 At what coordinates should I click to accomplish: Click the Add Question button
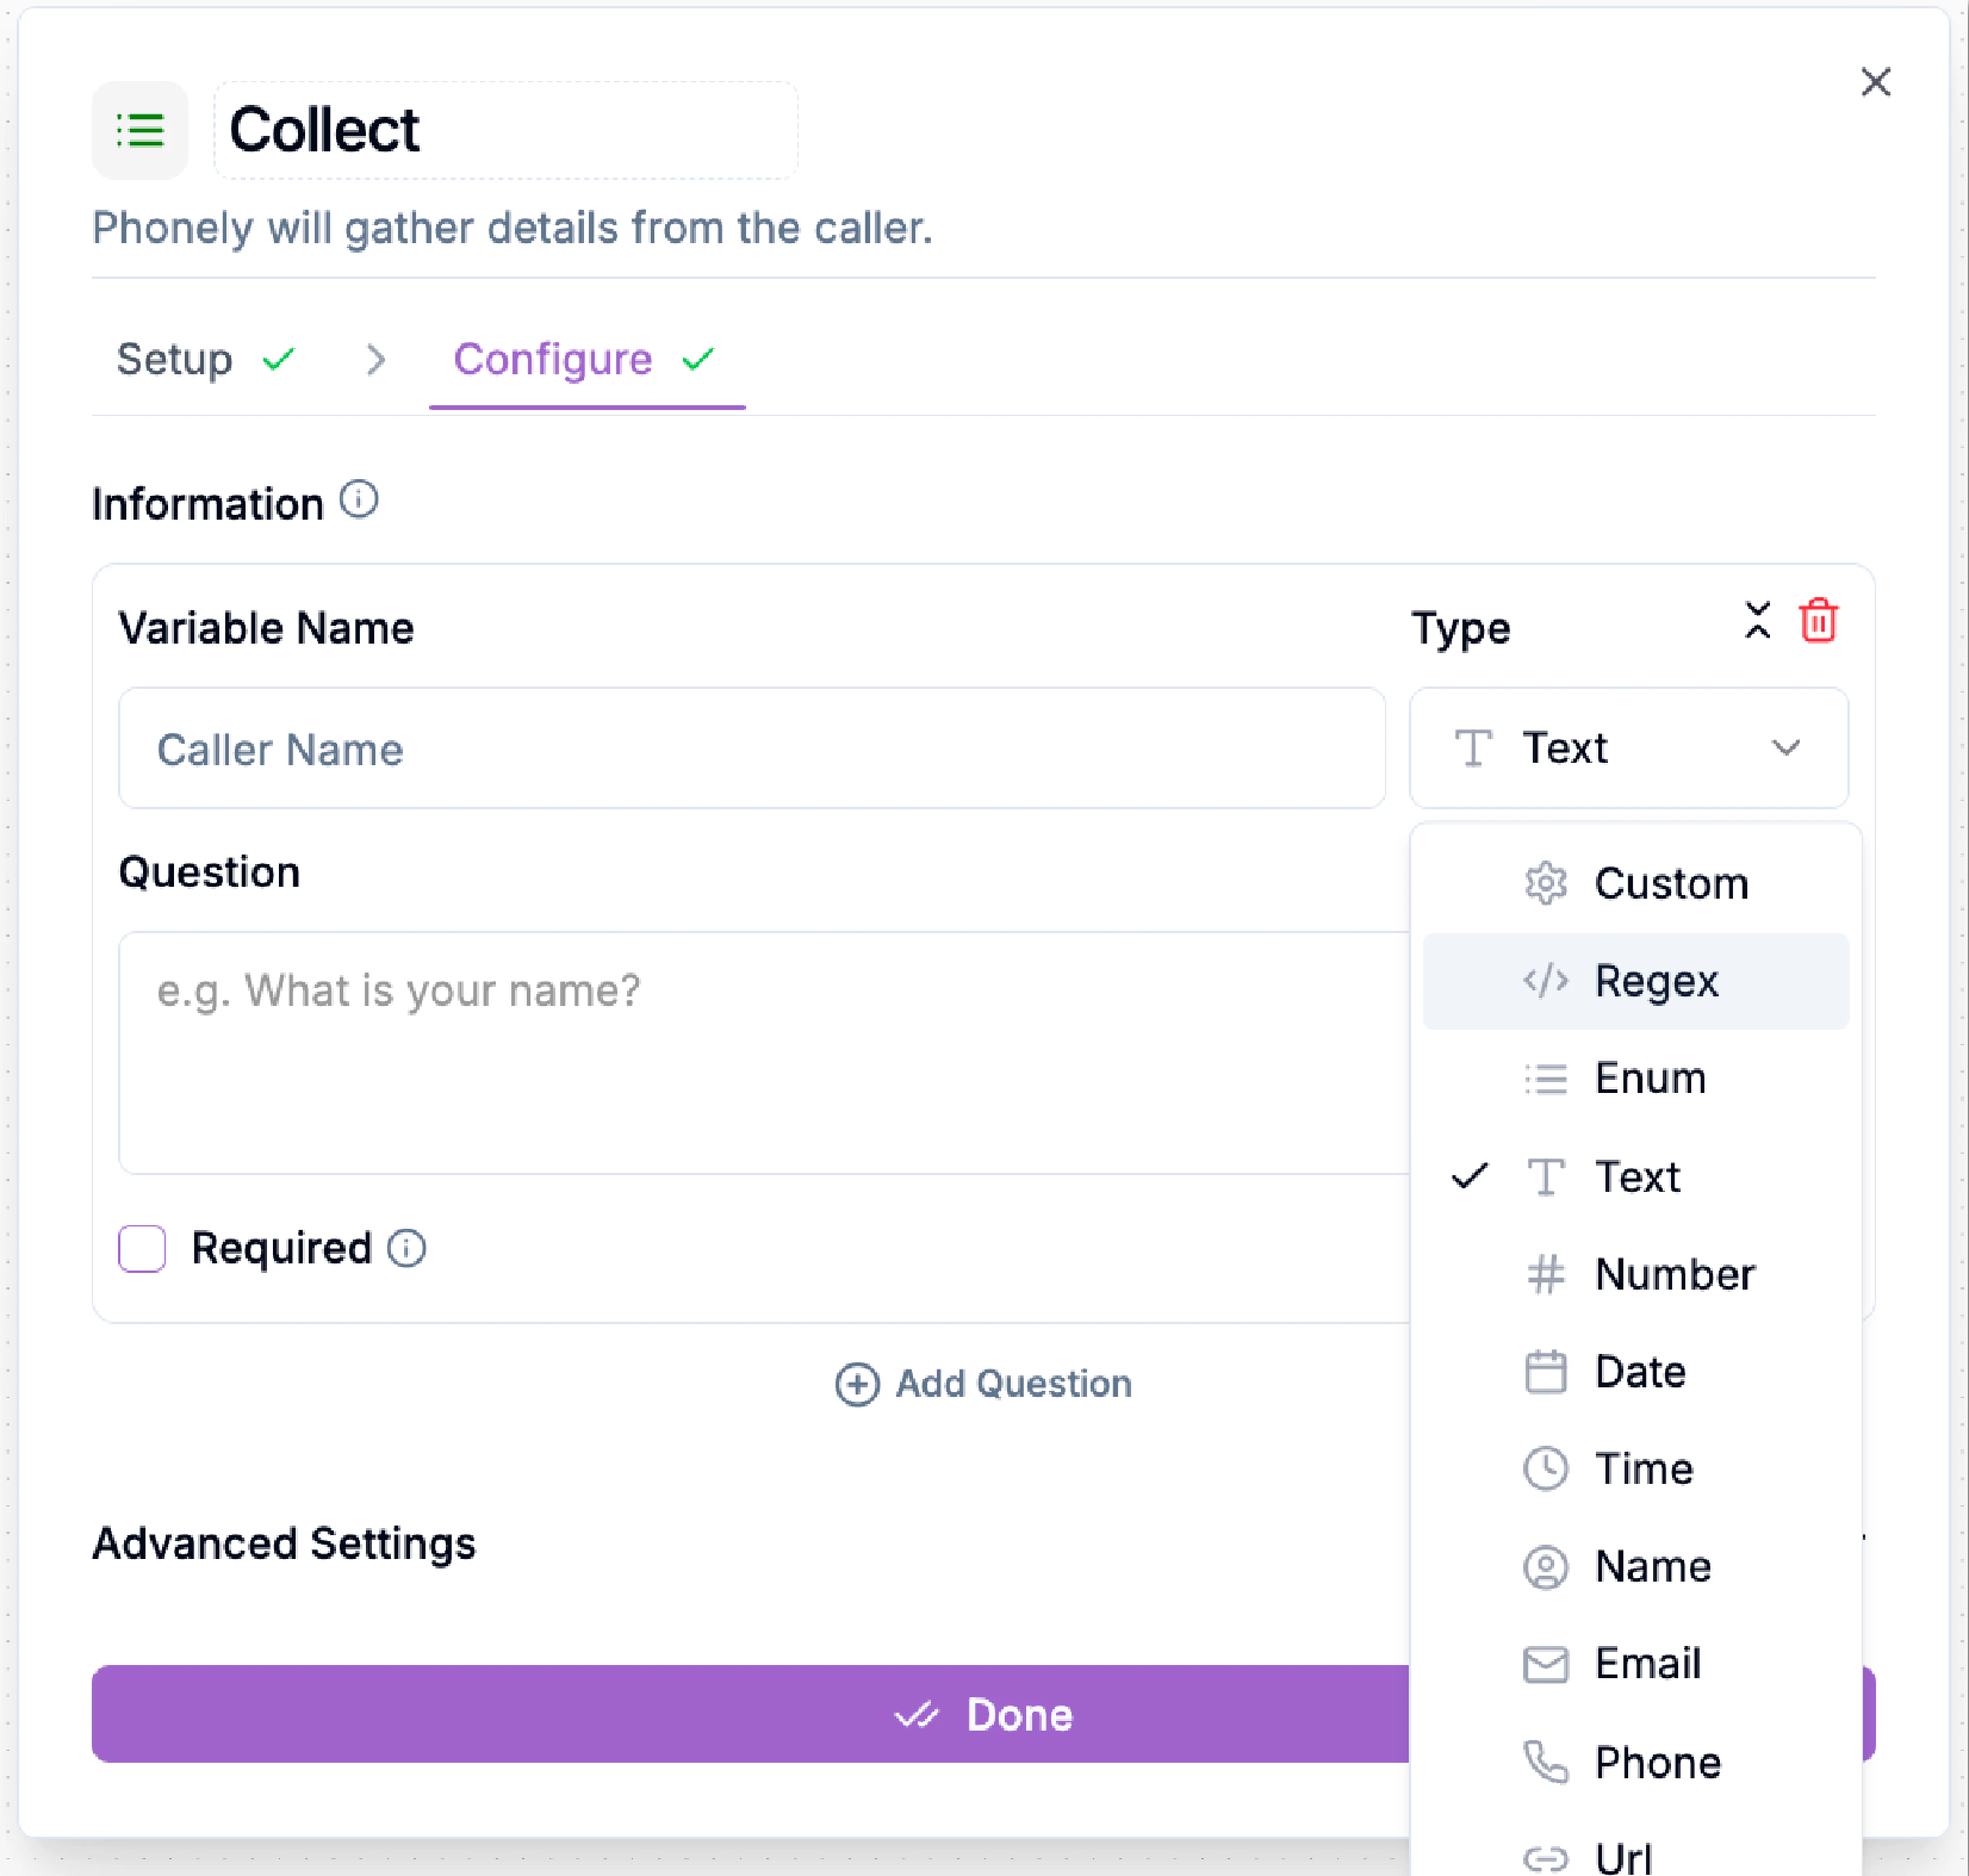pos(984,1383)
